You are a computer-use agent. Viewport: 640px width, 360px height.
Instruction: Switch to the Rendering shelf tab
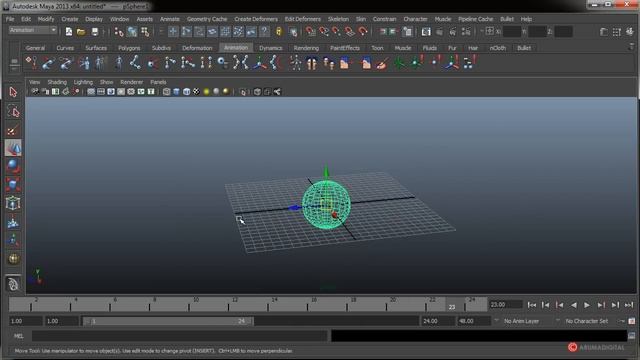coord(306,48)
